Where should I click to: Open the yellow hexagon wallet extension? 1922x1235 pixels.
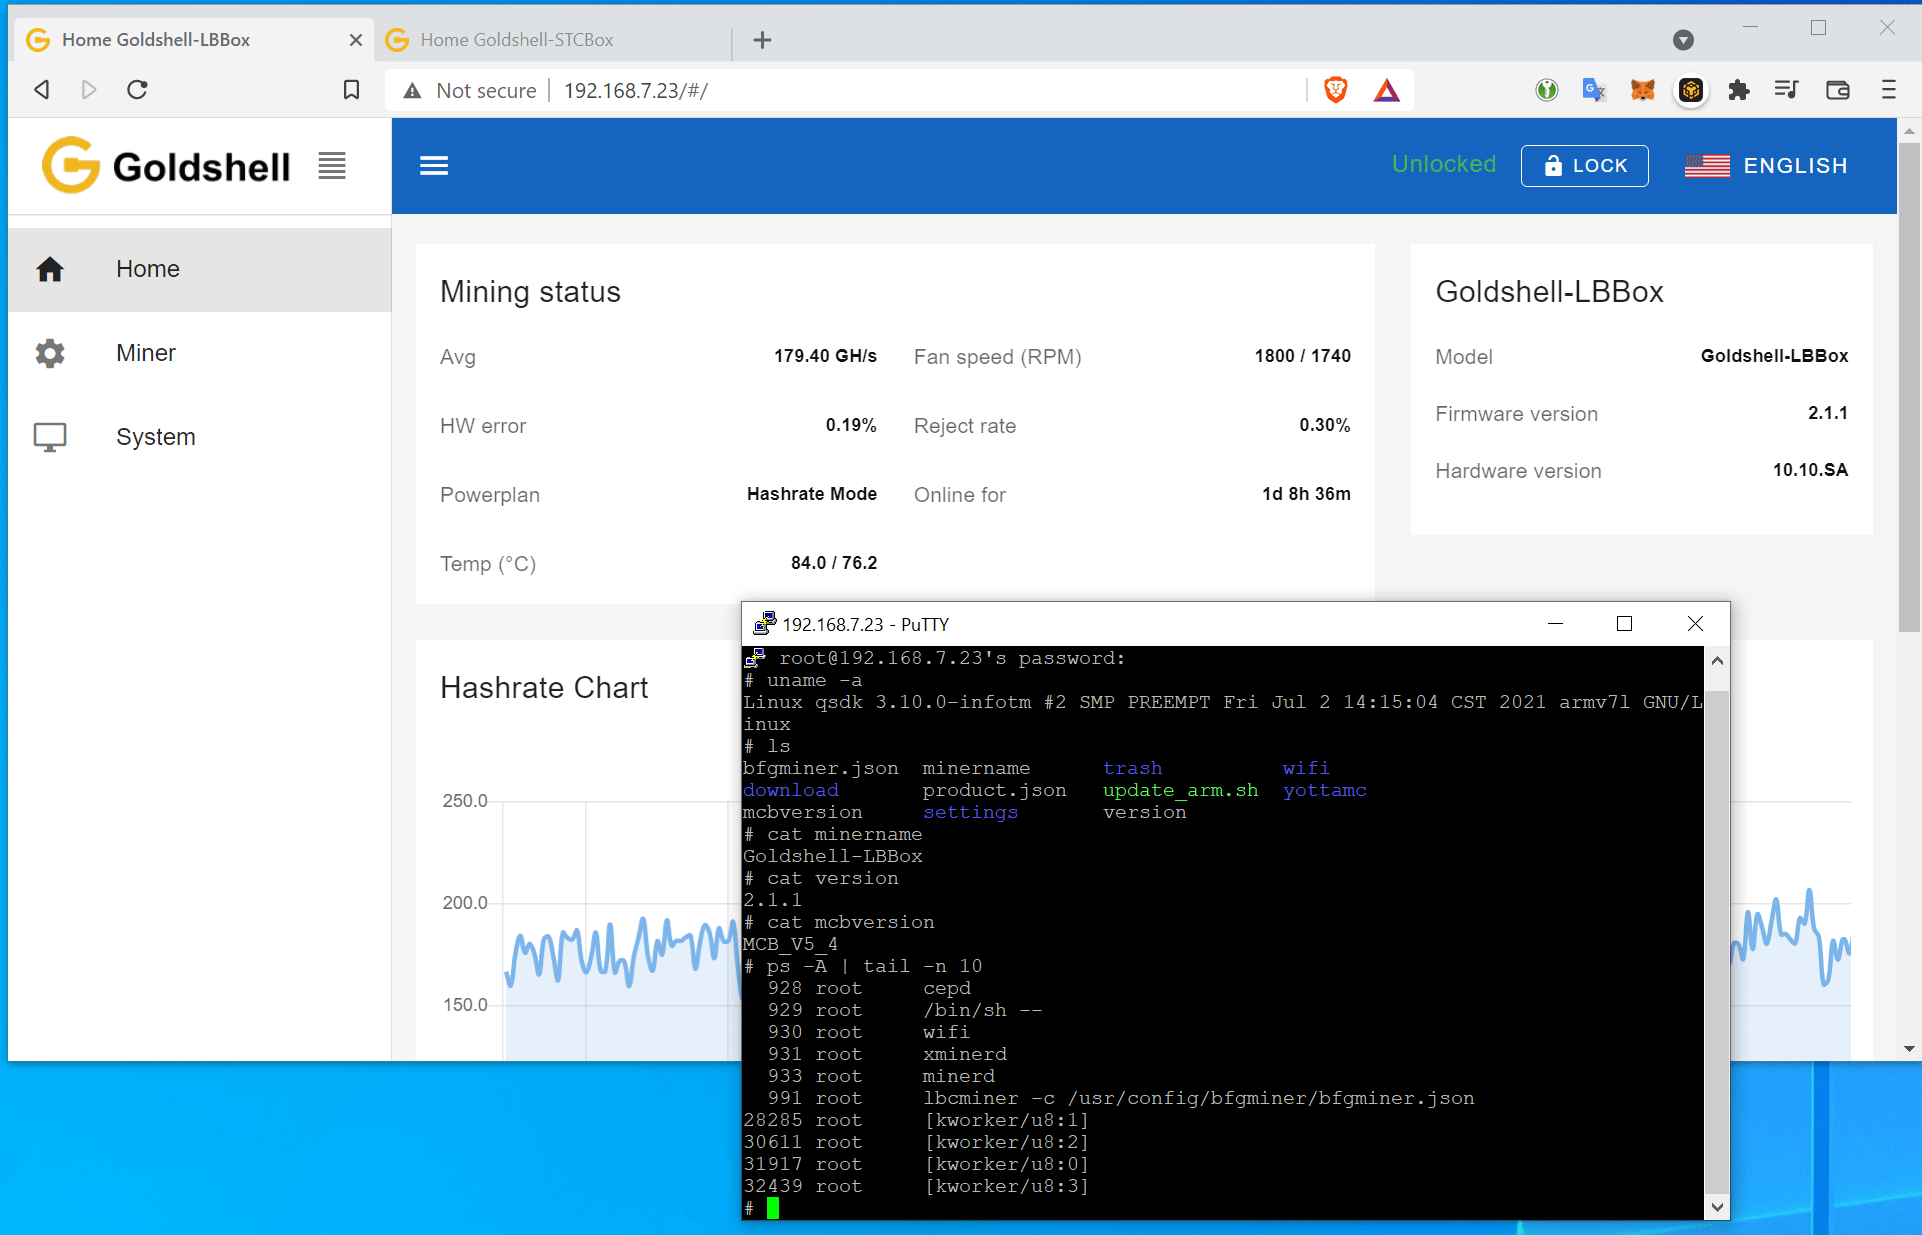(x=1691, y=90)
